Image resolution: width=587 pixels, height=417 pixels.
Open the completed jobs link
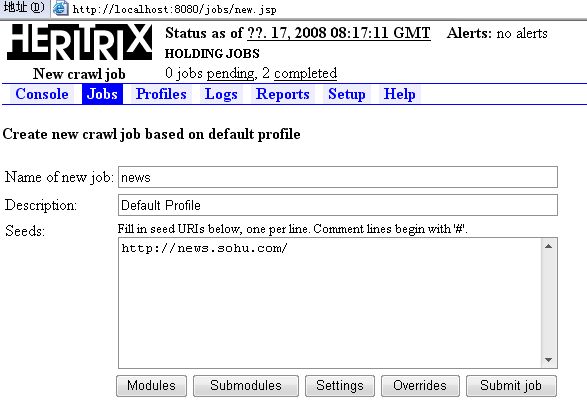tap(305, 73)
